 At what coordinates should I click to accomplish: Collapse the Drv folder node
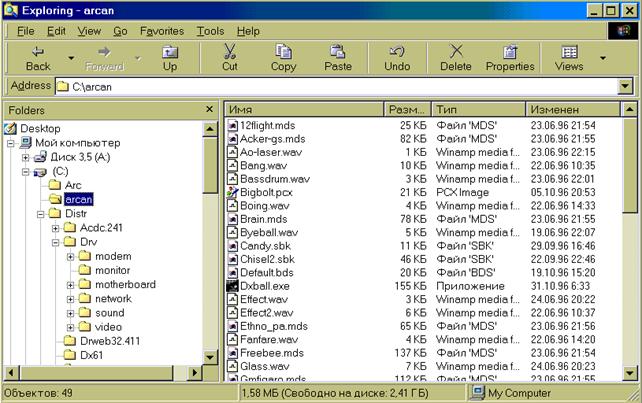pos(56,242)
